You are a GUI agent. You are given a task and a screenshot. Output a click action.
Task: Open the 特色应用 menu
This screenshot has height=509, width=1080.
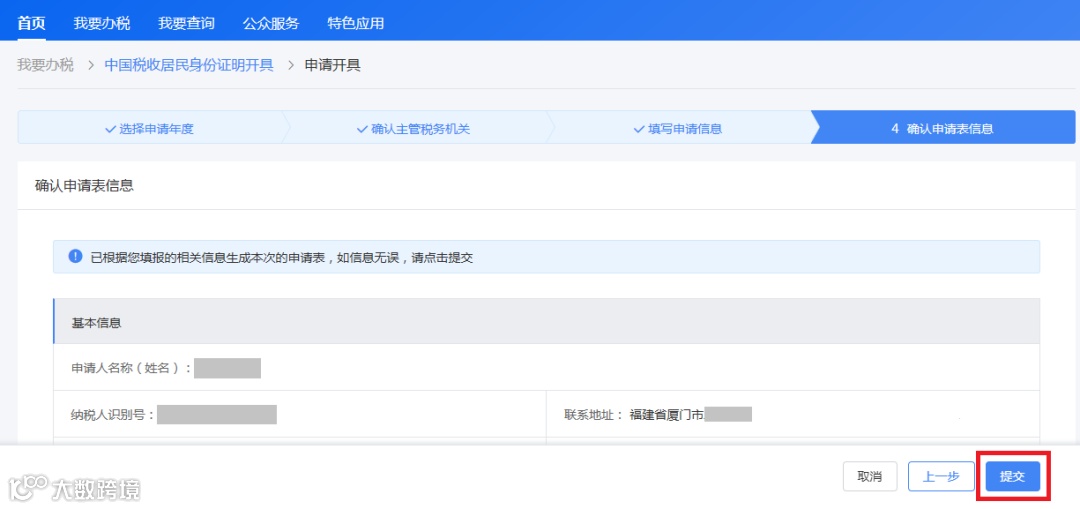click(355, 23)
